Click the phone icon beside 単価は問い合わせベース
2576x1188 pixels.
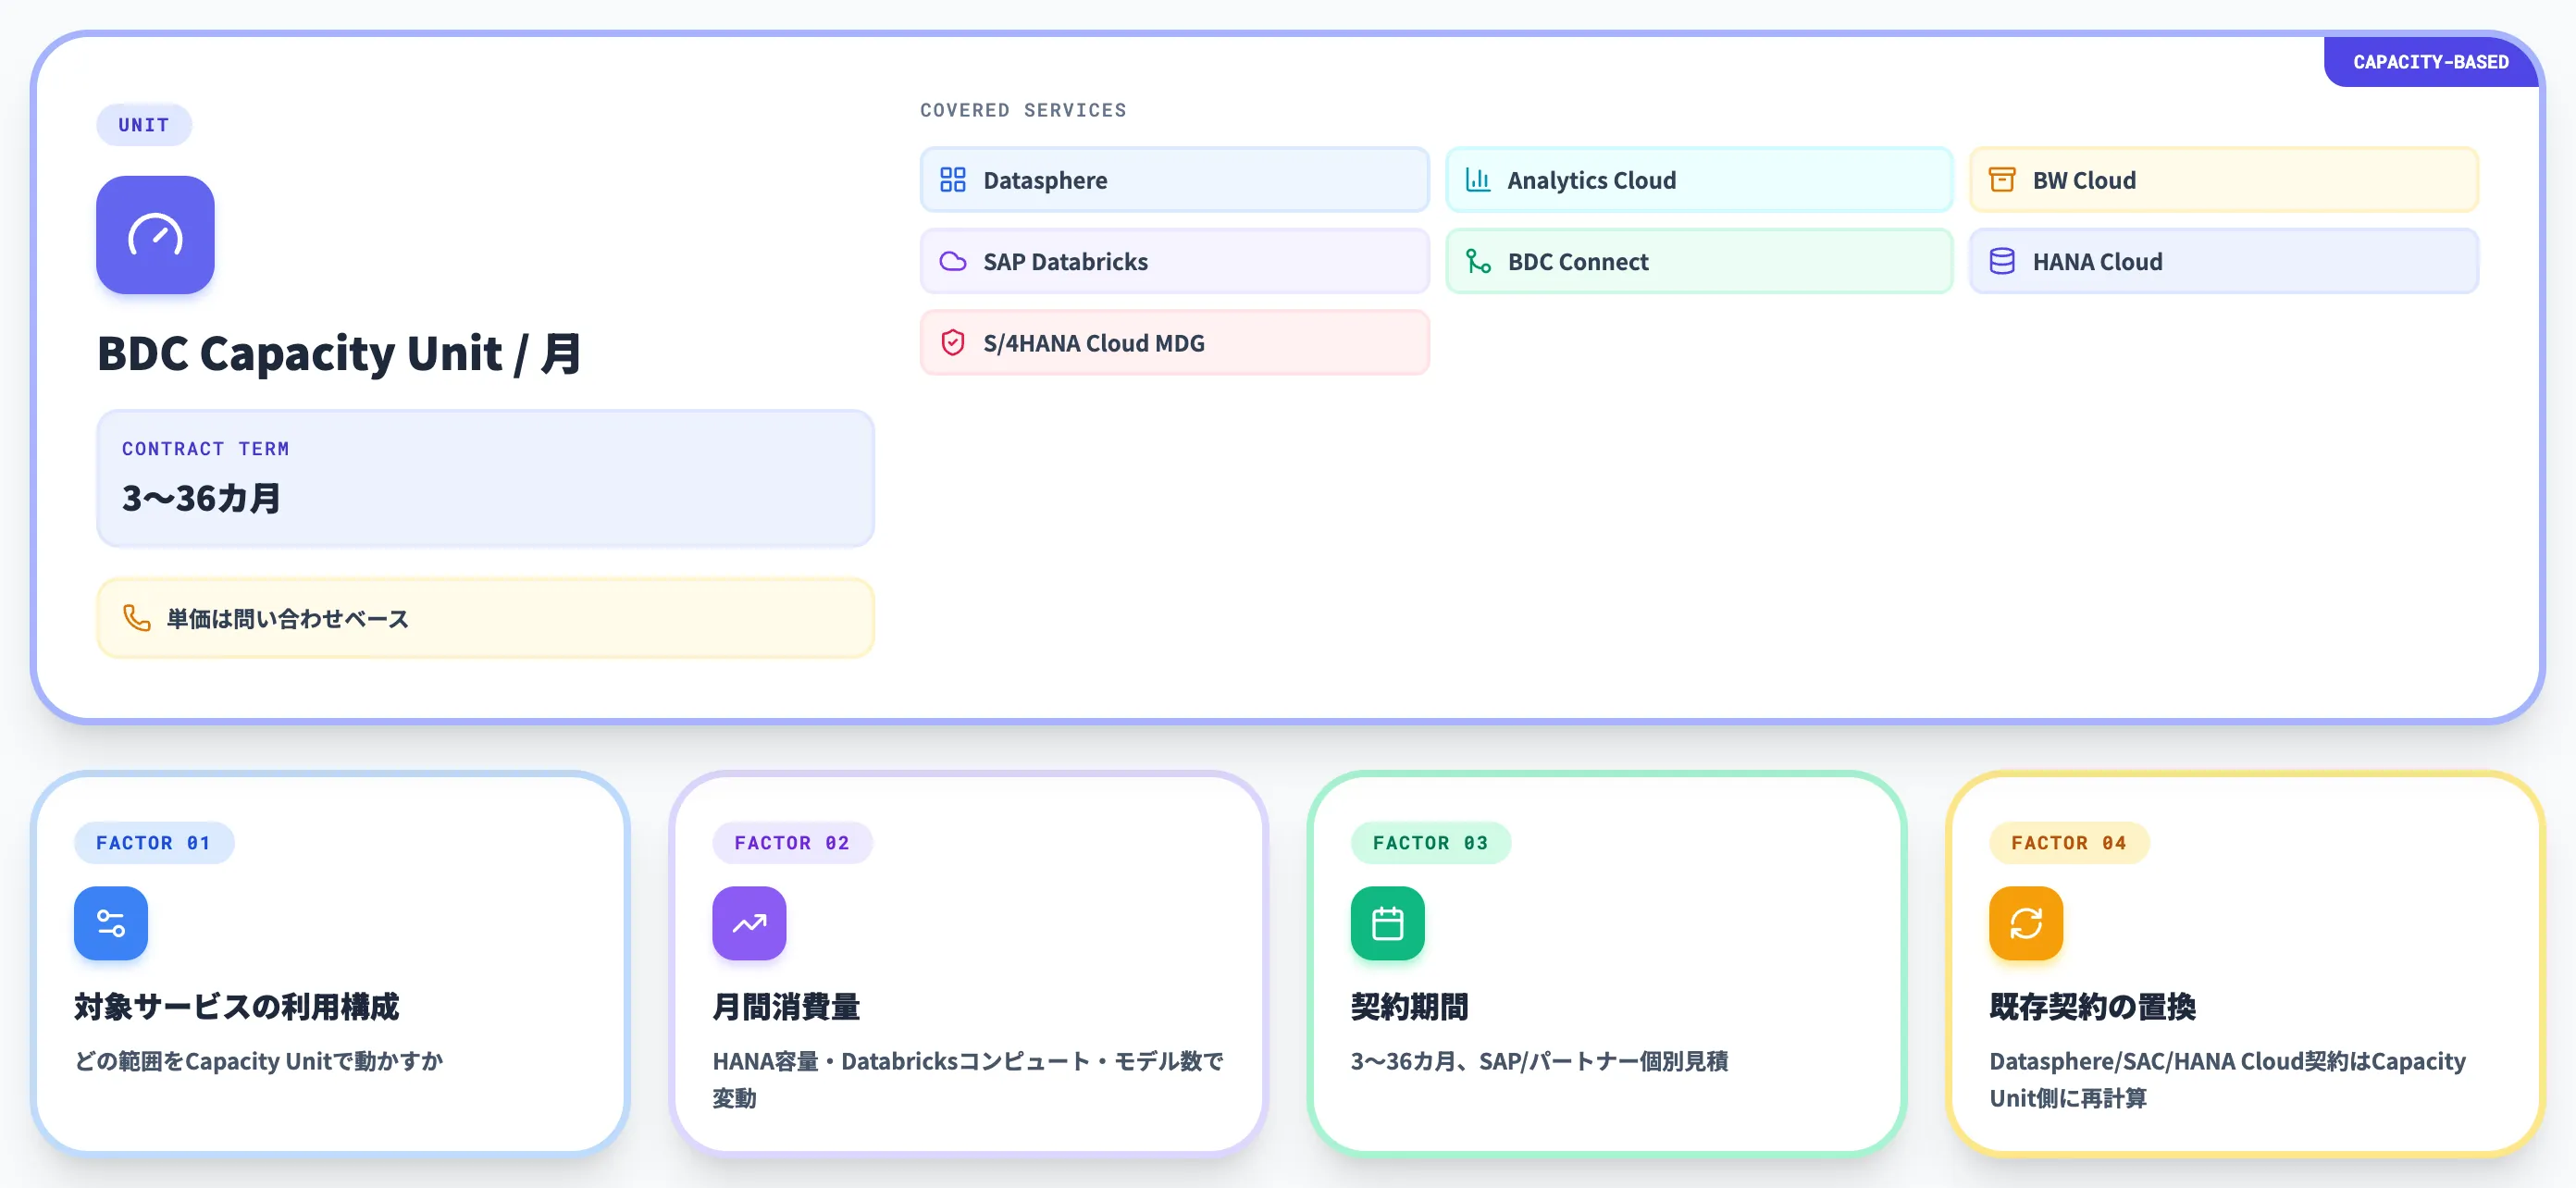(x=137, y=618)
